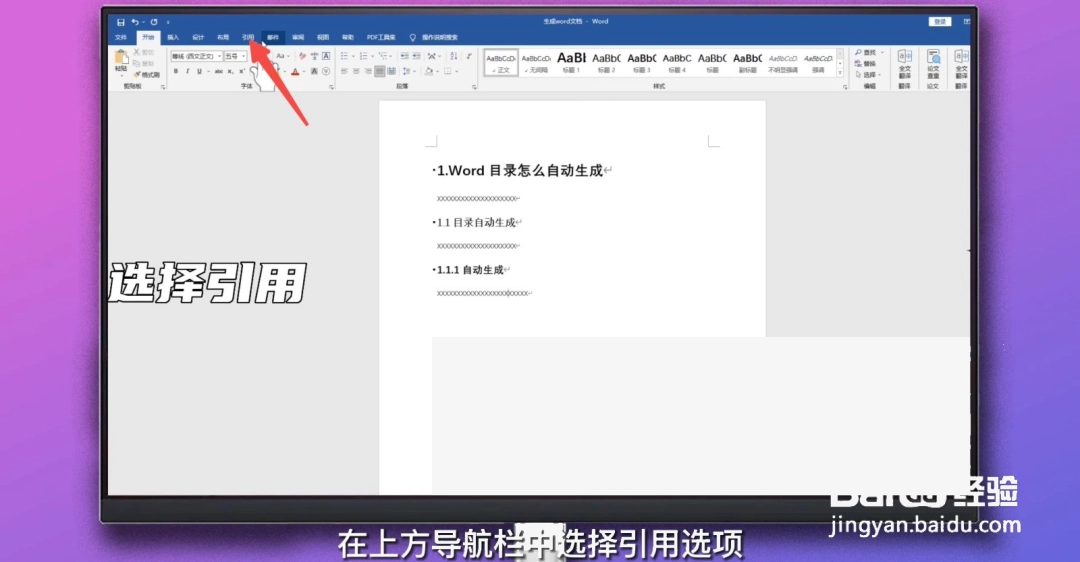Image resolution: width=1080 pixels, height=562 pixels.
Task: Switch to the 审阅 (Review) tab
Action: coord(298,37)
